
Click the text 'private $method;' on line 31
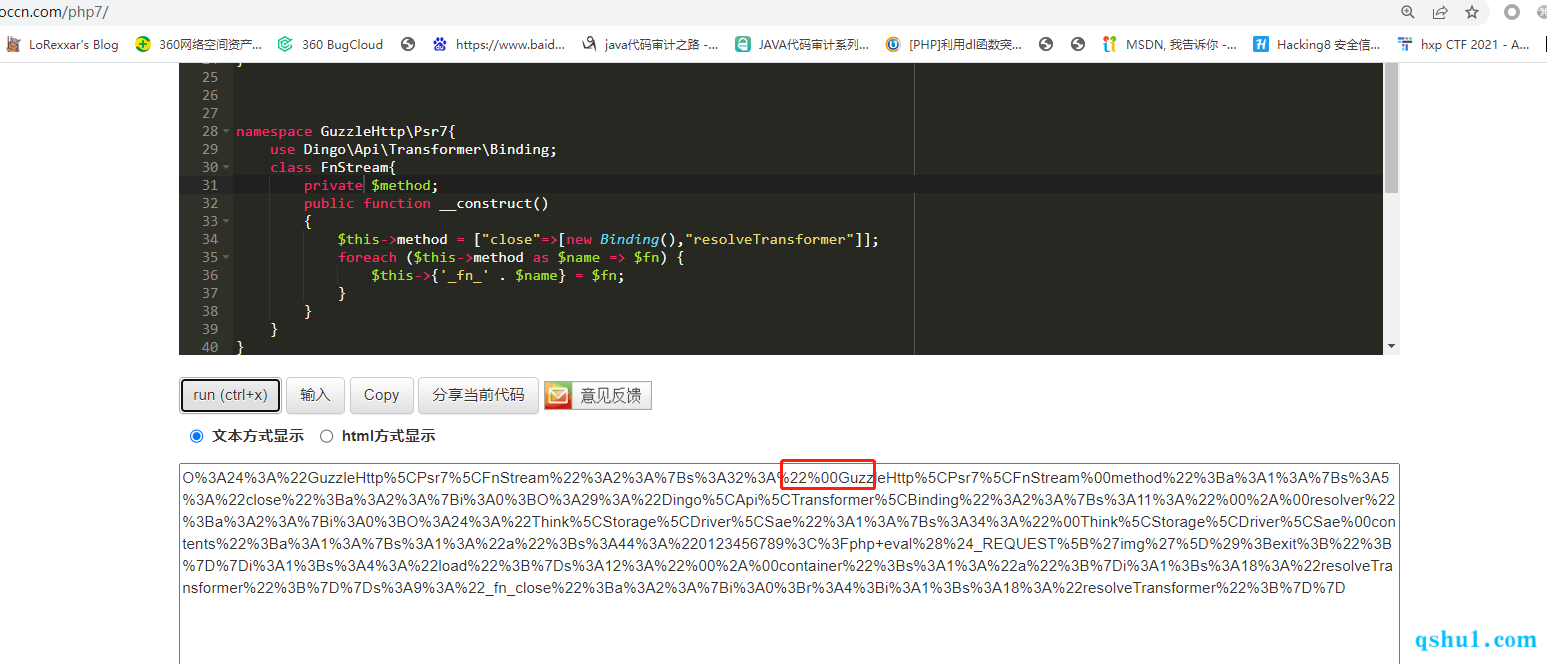coord(371,185)
